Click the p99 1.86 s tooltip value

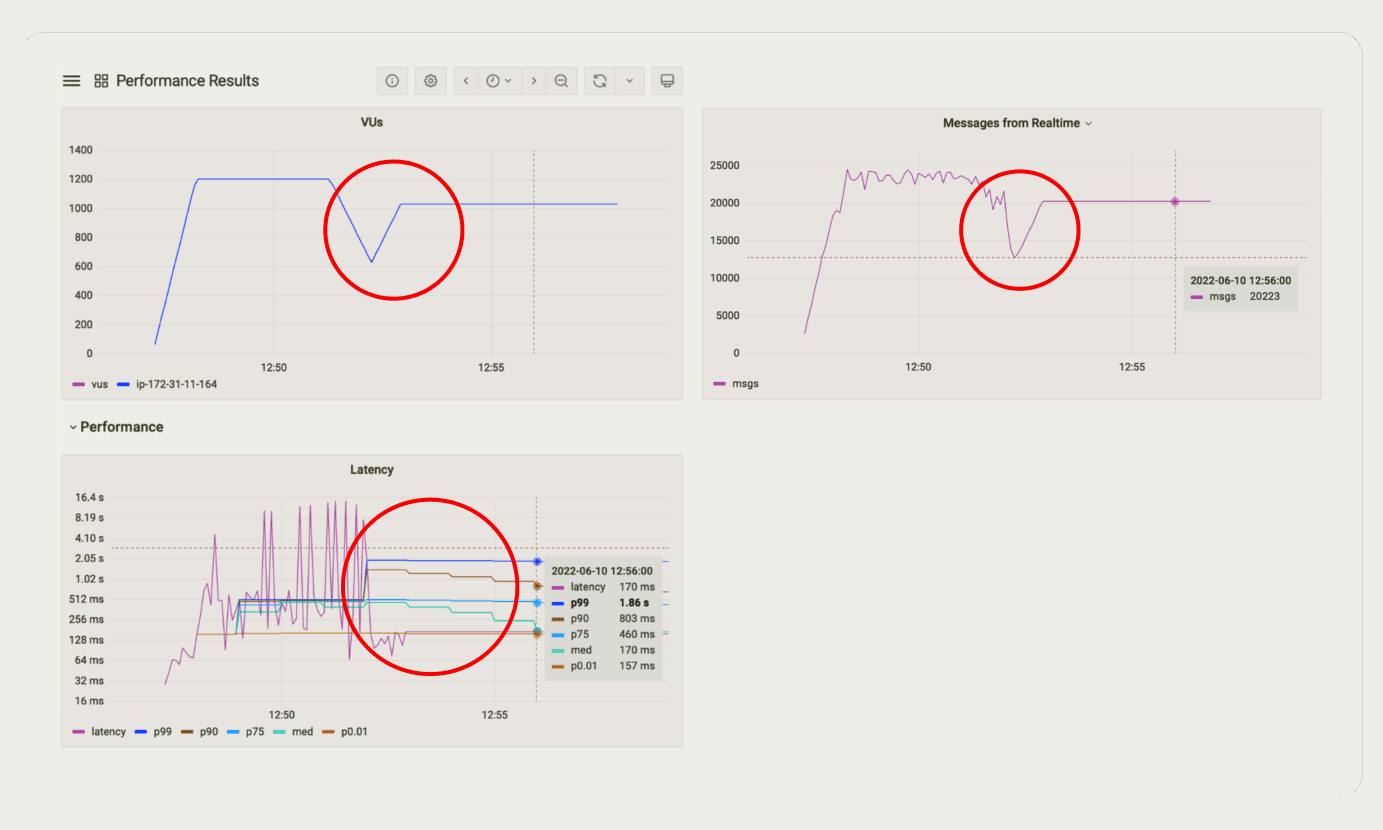(633, 603)
